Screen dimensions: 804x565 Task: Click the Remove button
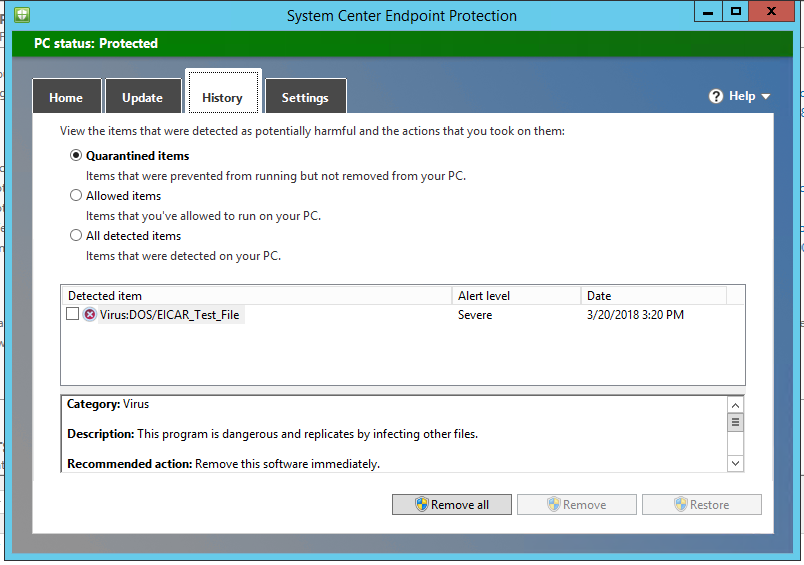point(577,505)
